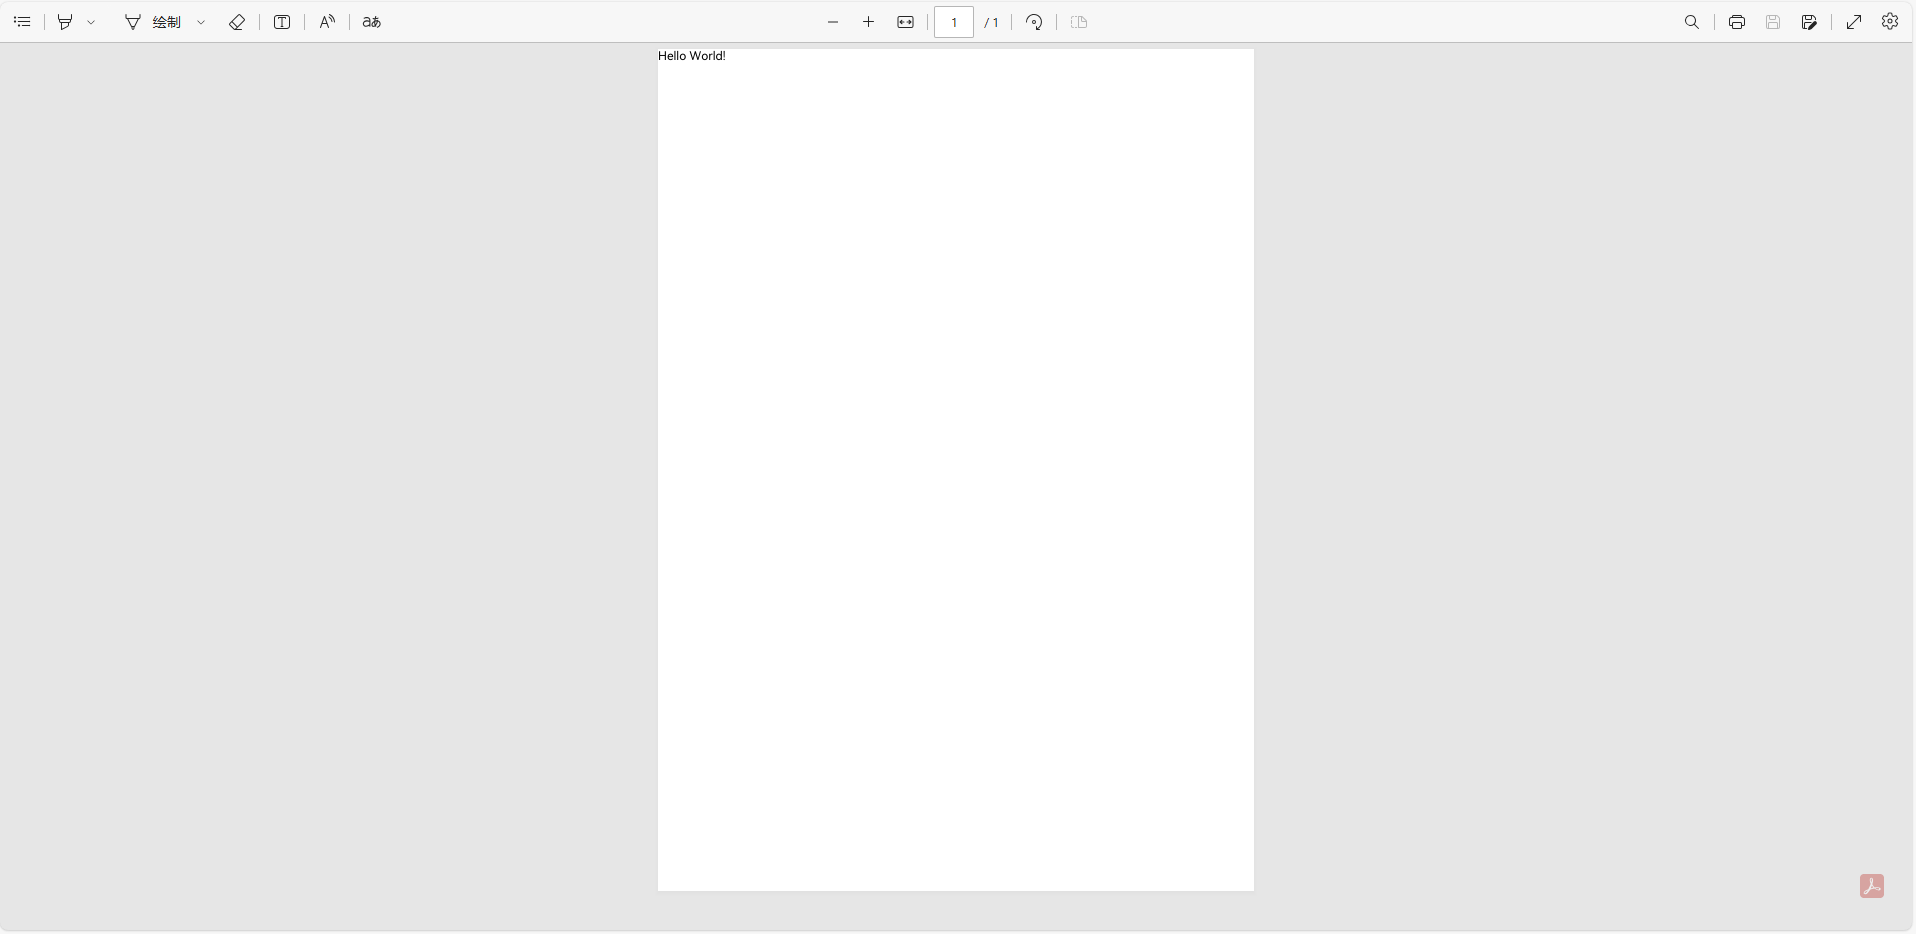The width and height of the screenshot is (1916, 934).
Task: Open the find in document search
Action: point(1692,22)
